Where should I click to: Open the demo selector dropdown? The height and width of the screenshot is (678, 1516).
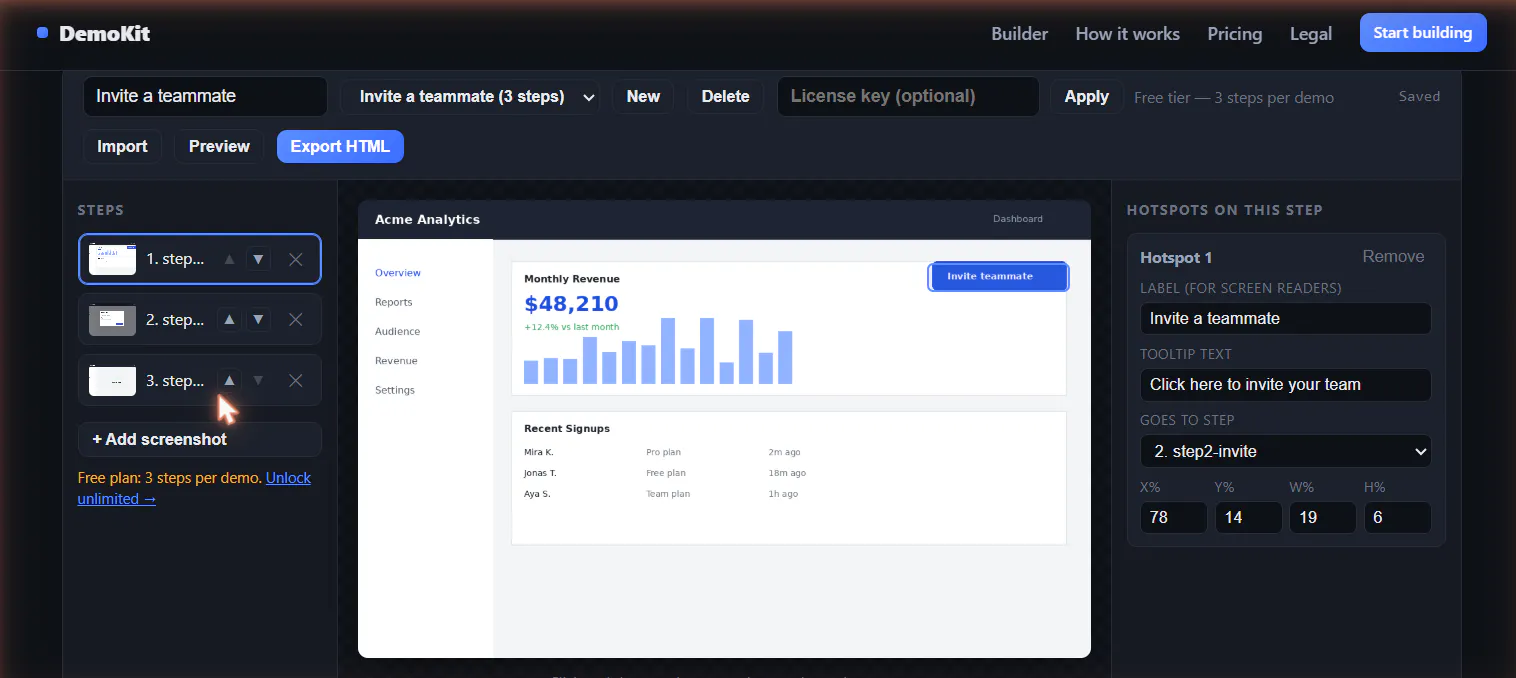470,97
